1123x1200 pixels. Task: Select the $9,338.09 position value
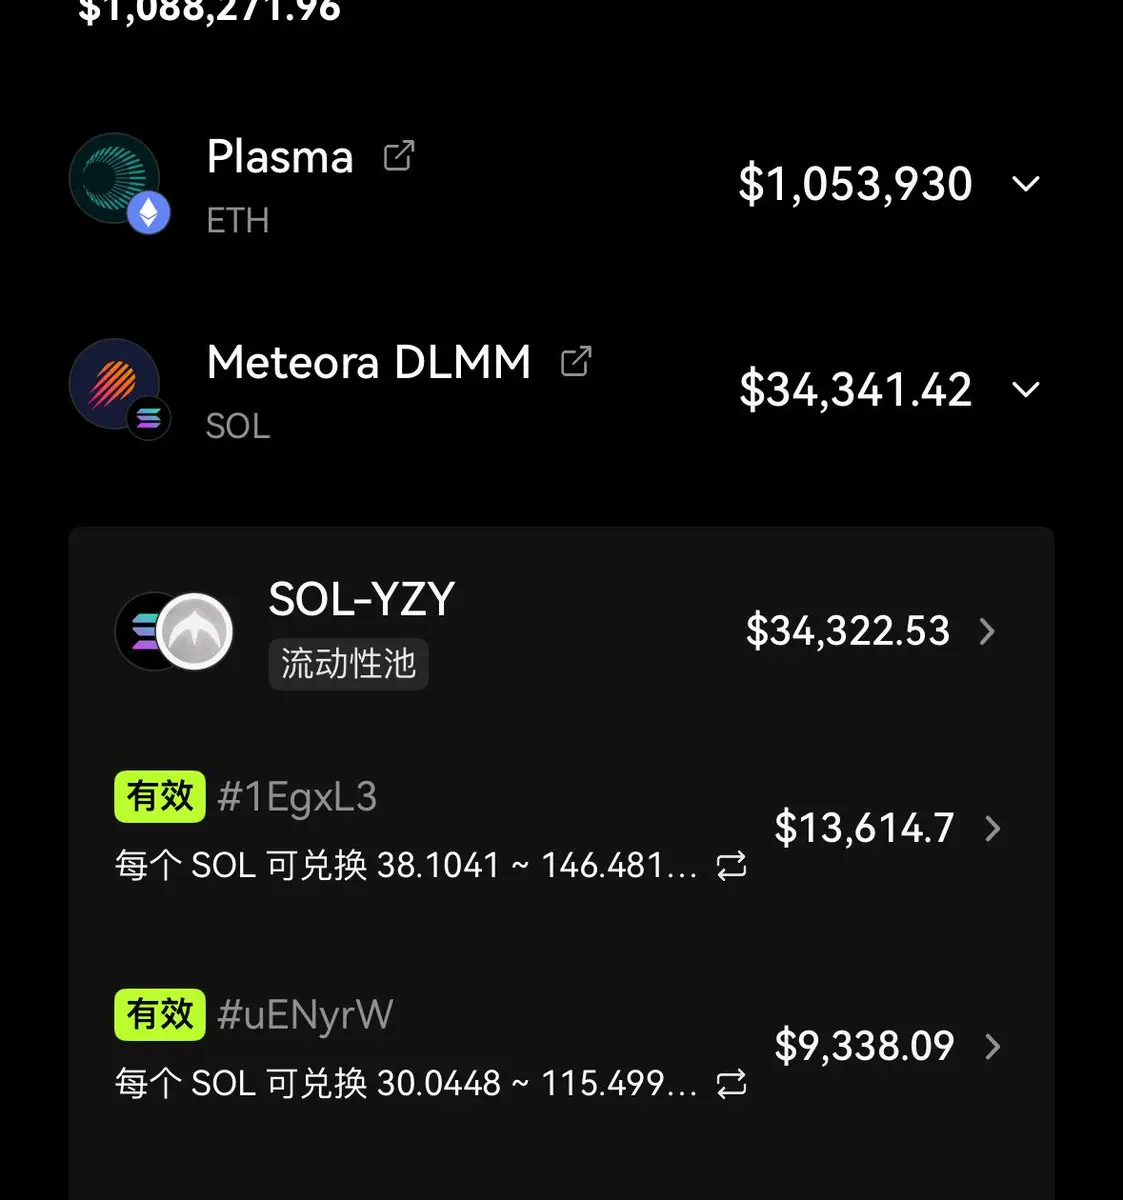pos(864,1046)
